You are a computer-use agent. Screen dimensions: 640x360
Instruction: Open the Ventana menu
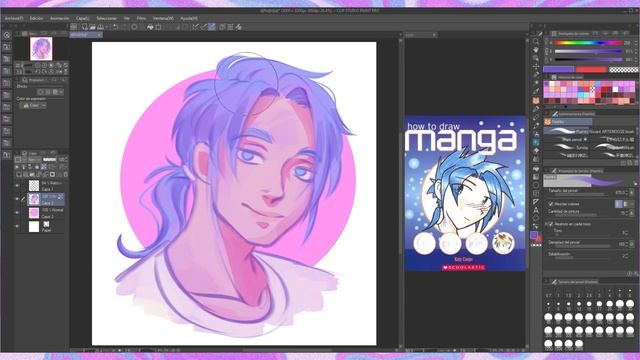click(x=163, y=18)
